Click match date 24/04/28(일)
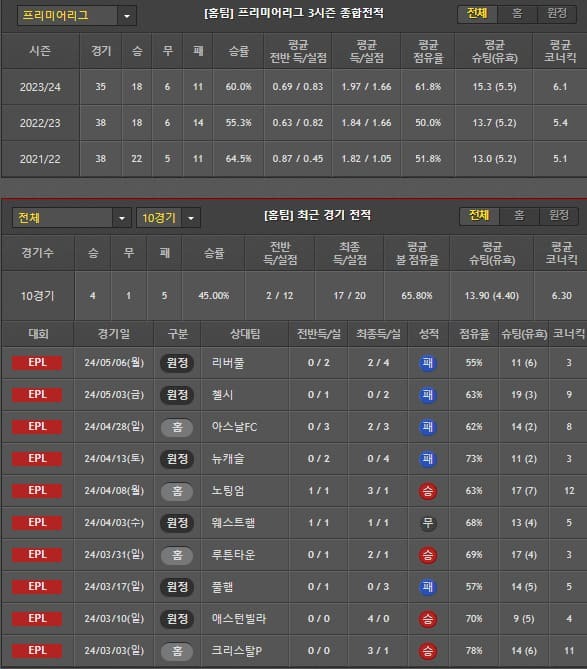Image resolution: width=587 pixels, height=669 pixels. click(x=114, y=427)
